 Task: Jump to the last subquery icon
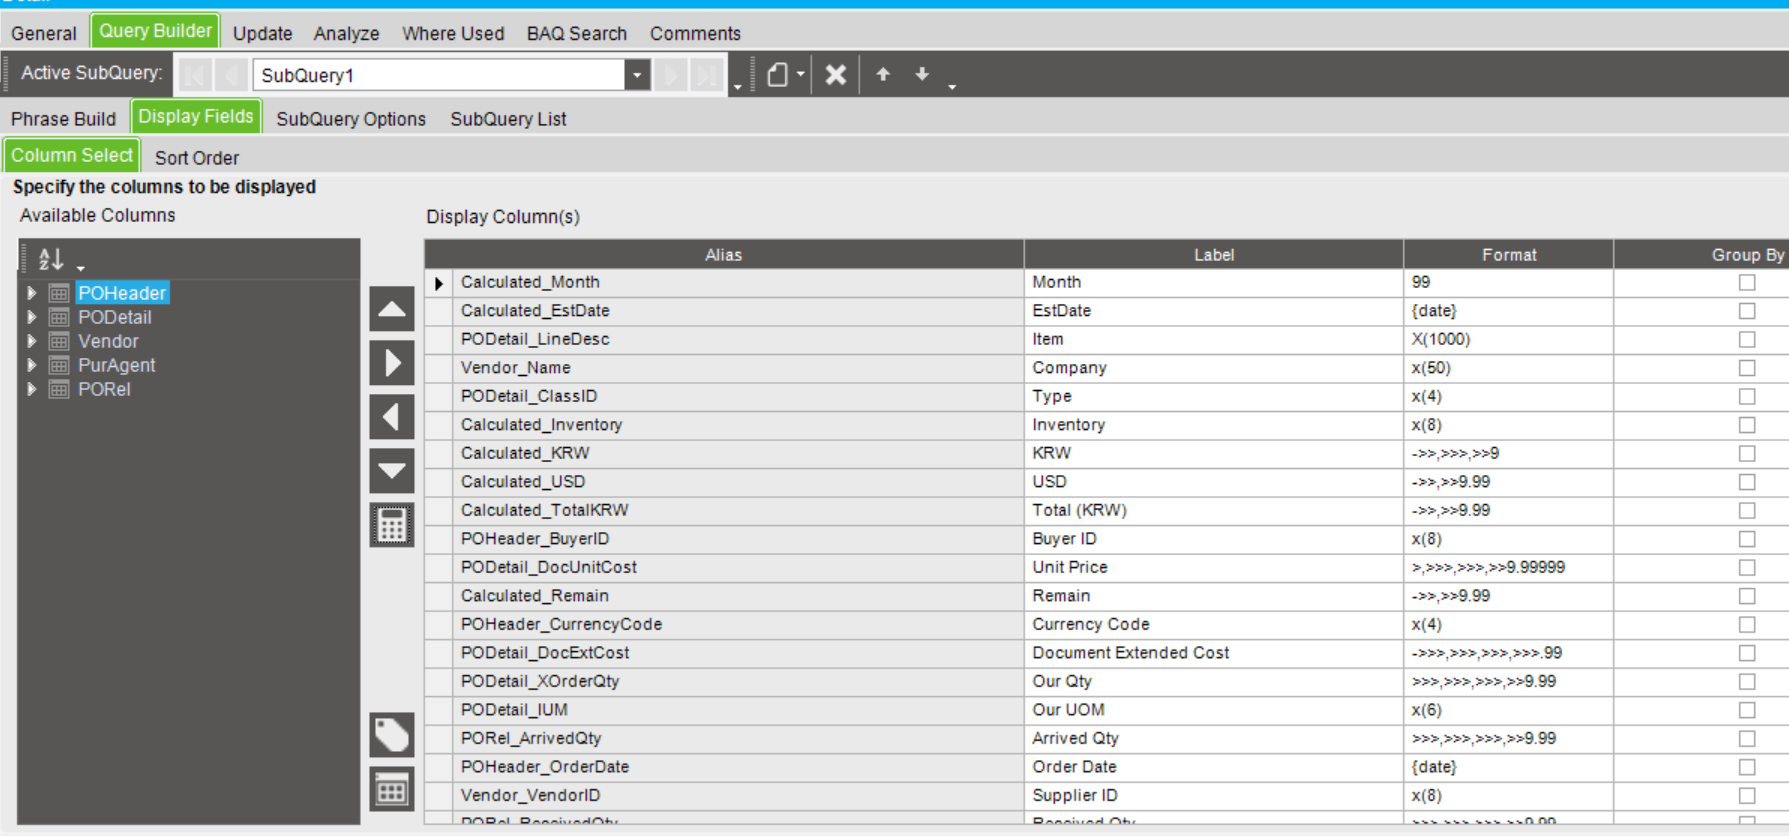(707, 75)
